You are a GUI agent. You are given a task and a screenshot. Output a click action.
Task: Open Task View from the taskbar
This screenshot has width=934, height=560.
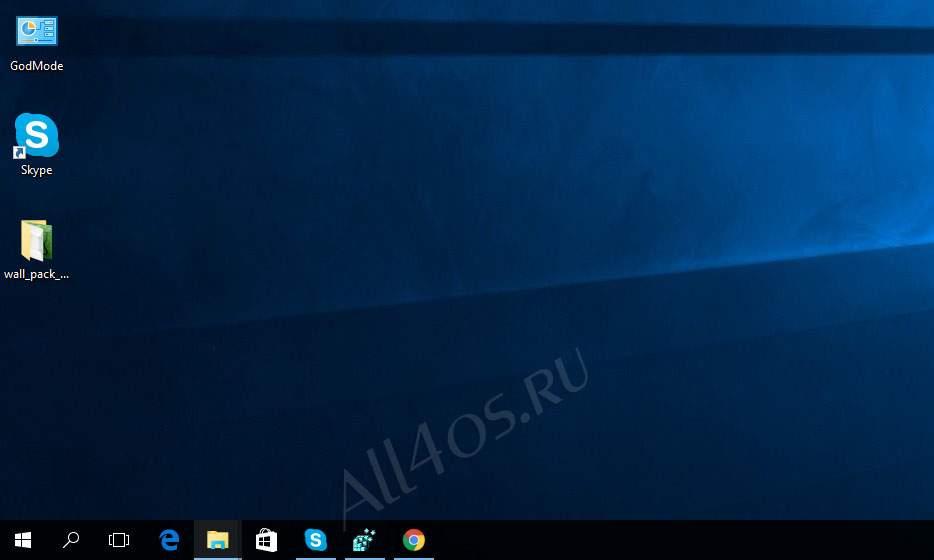coord(119,540)
